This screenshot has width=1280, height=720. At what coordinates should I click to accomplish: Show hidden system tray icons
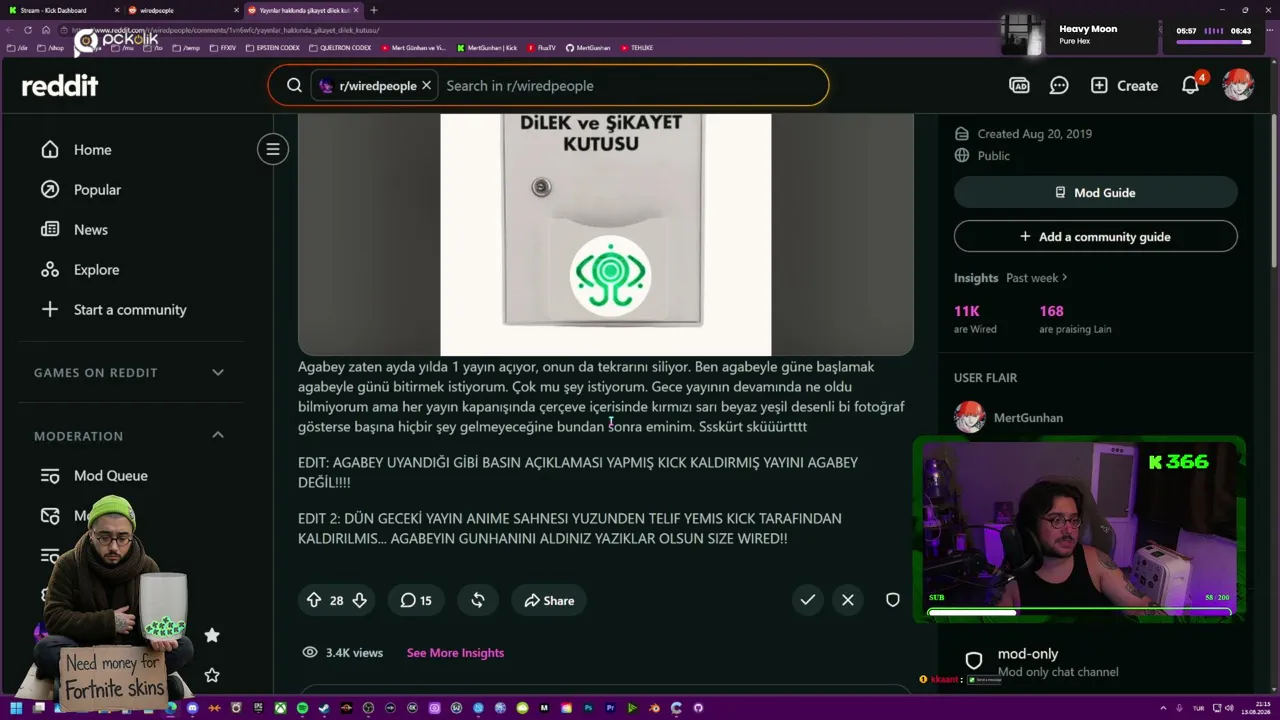point(1165,708)
